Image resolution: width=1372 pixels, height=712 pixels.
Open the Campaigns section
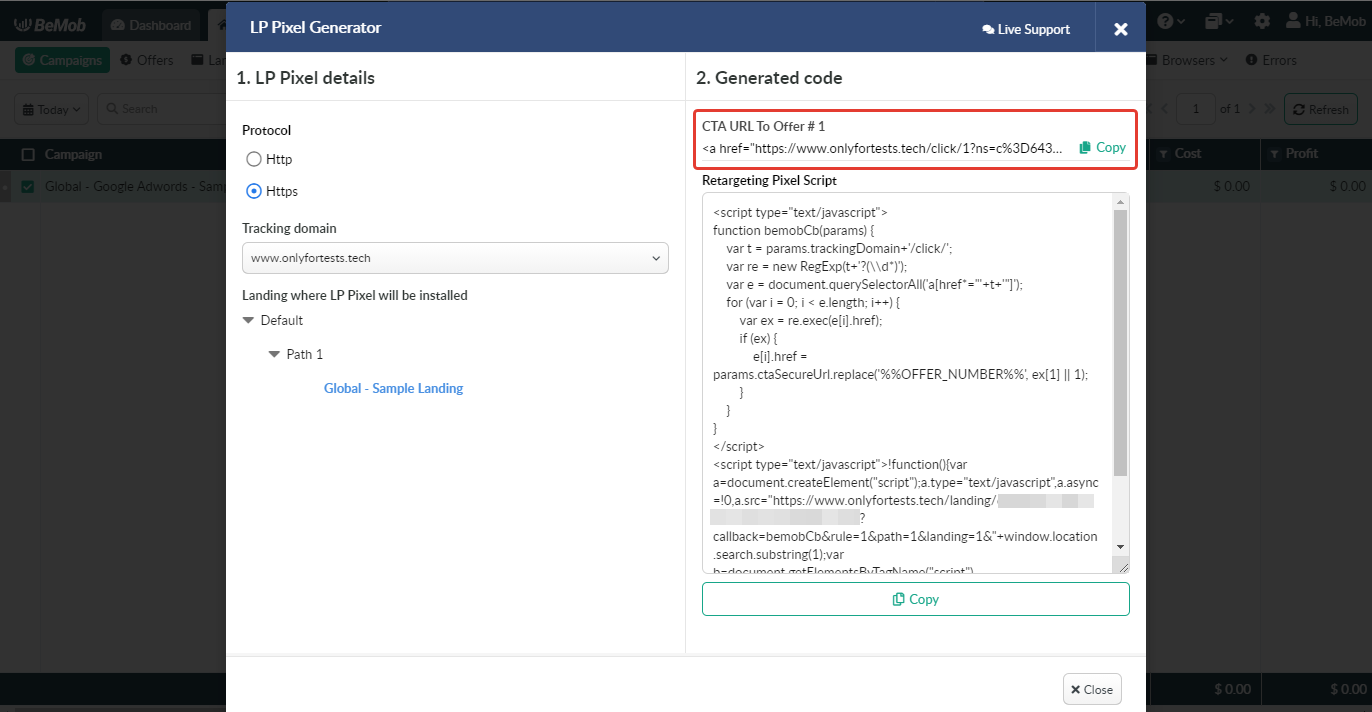click(62, 60)
